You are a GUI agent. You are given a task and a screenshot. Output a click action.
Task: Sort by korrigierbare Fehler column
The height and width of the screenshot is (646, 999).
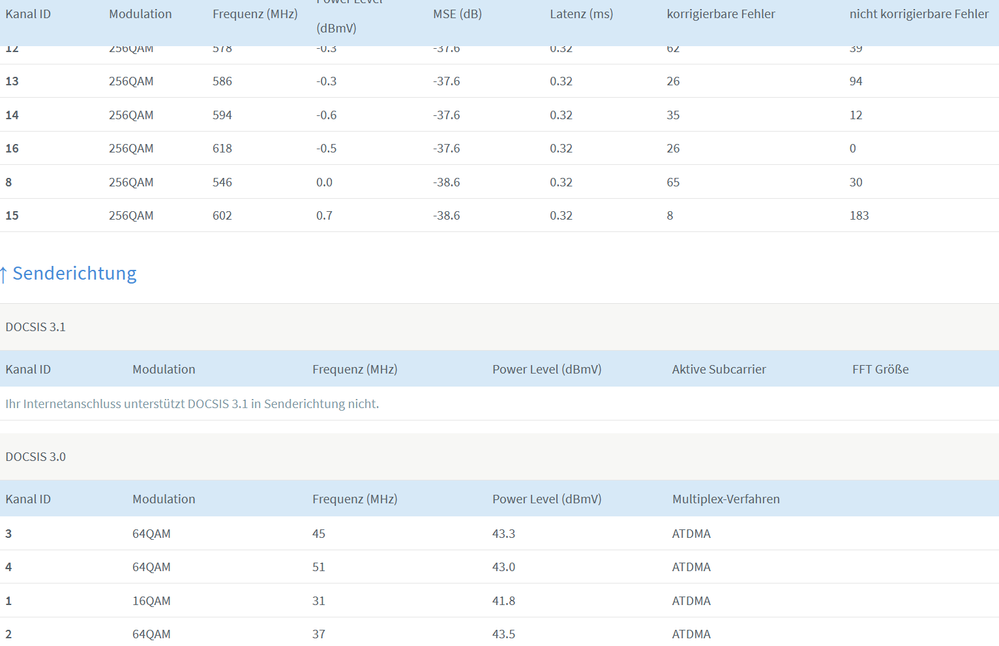[x=720, y=14]
